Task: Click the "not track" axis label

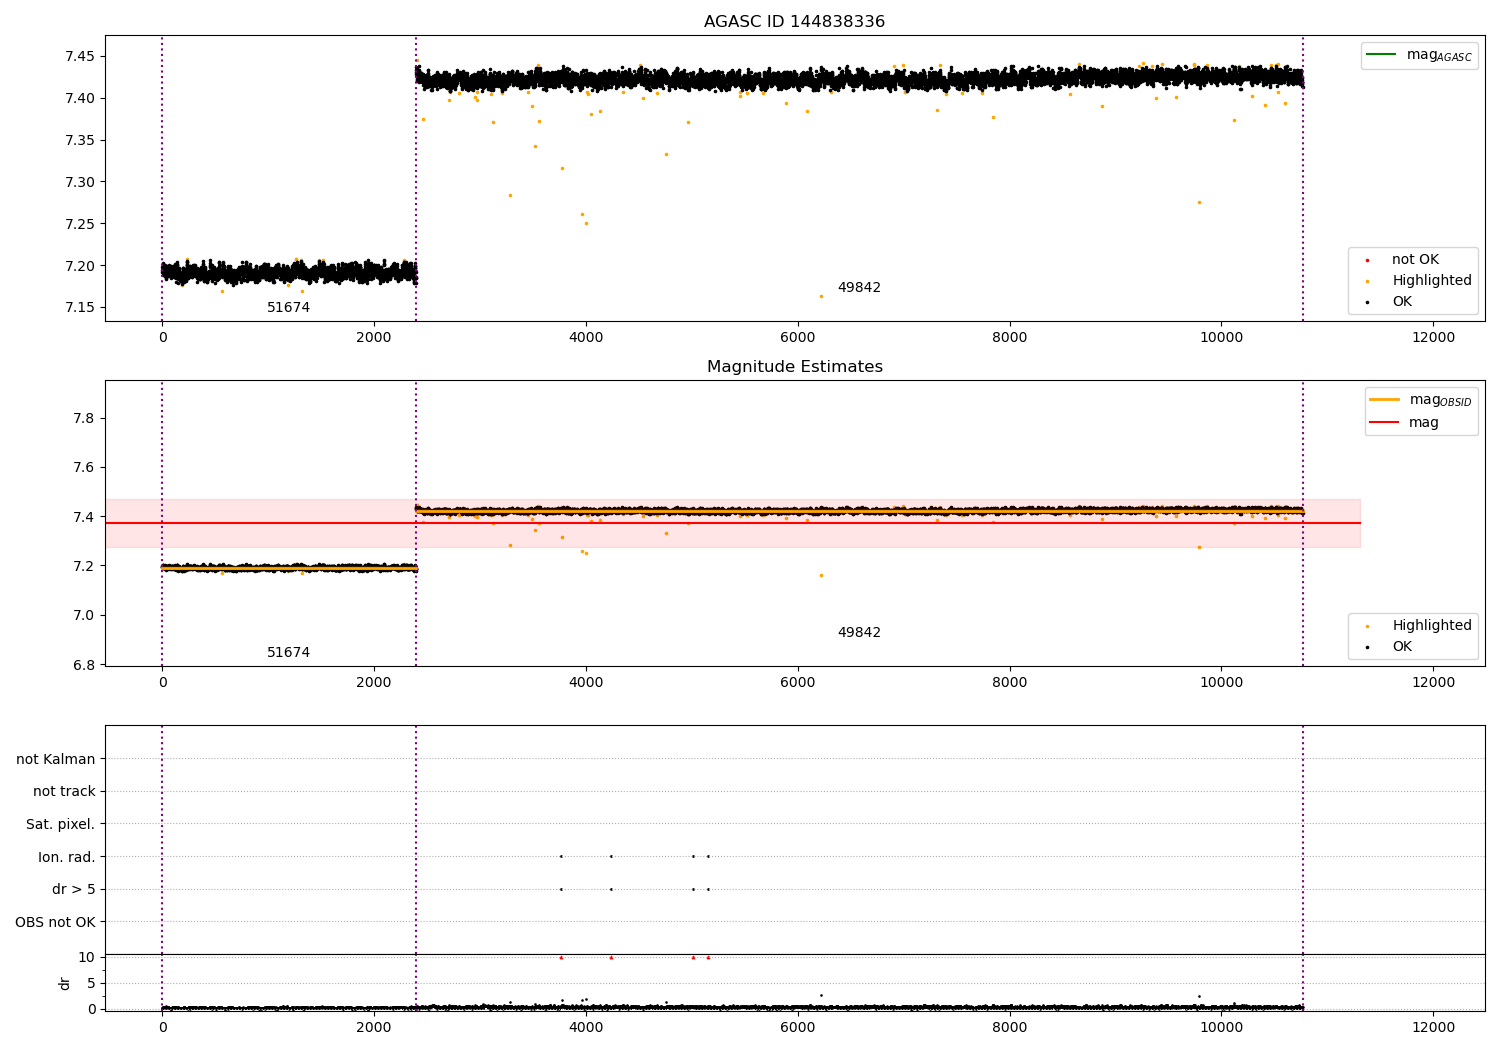Action: (x=64, y=792)
